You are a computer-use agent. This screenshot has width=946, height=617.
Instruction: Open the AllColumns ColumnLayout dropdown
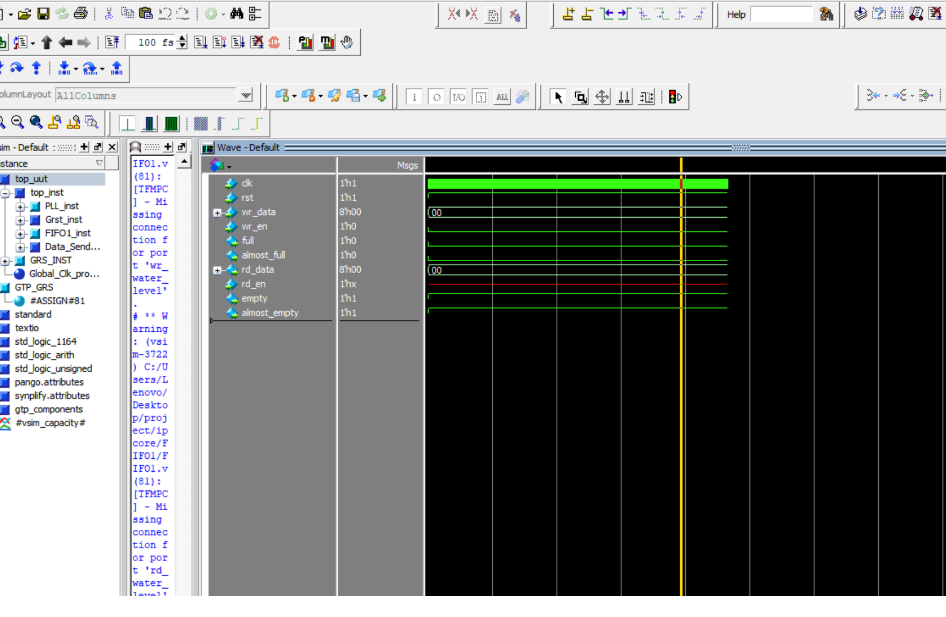click(x=246, y=95)
